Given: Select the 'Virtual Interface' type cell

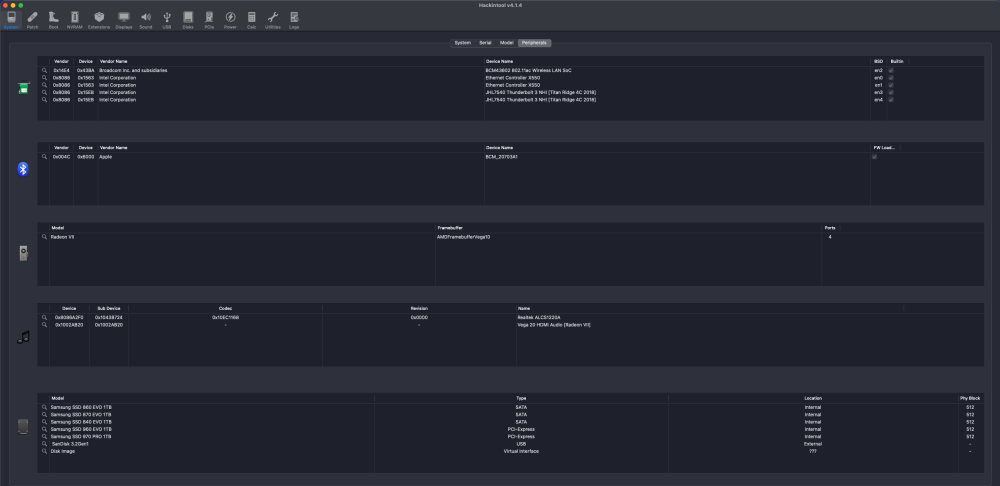Looking at the screenshot, I should [521, 451].
